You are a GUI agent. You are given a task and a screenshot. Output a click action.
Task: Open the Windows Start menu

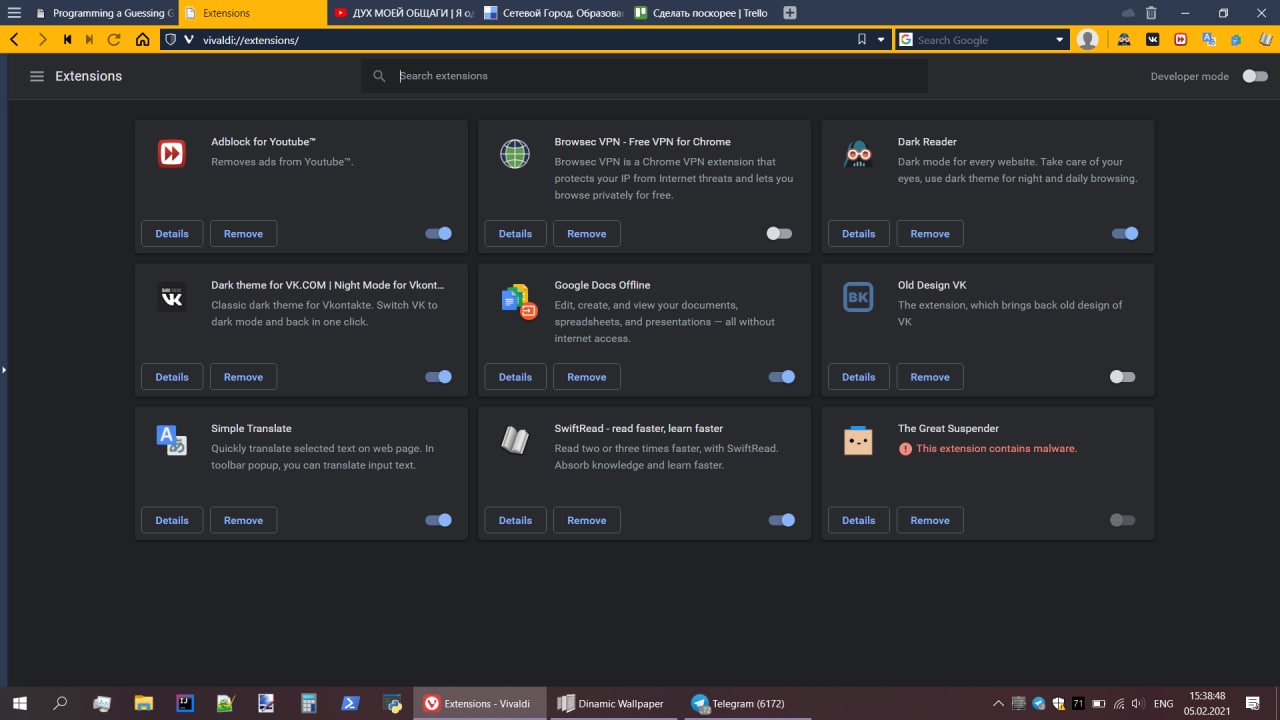coord(19,703)
